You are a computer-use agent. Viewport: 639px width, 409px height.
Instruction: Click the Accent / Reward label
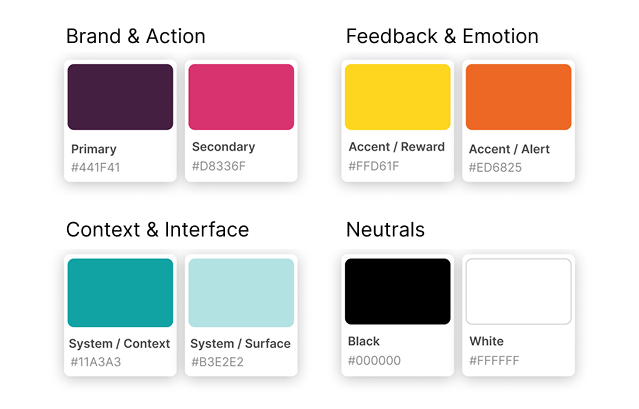click(x=396, y=147)
